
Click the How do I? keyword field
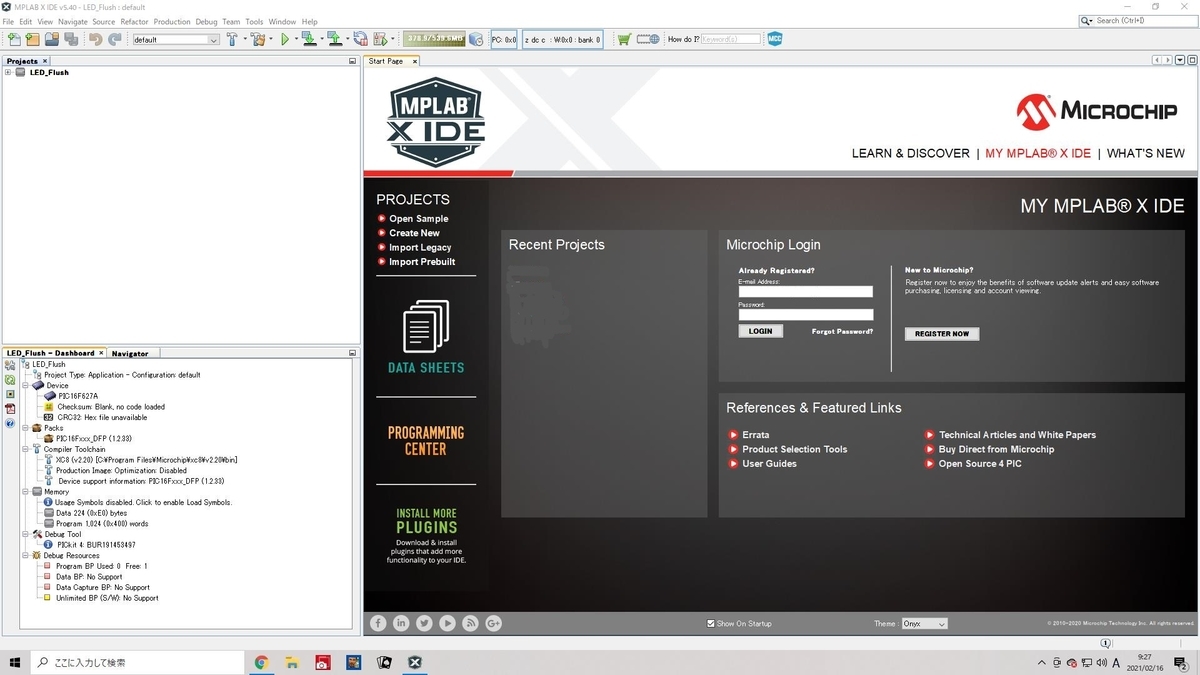(731, 39)
